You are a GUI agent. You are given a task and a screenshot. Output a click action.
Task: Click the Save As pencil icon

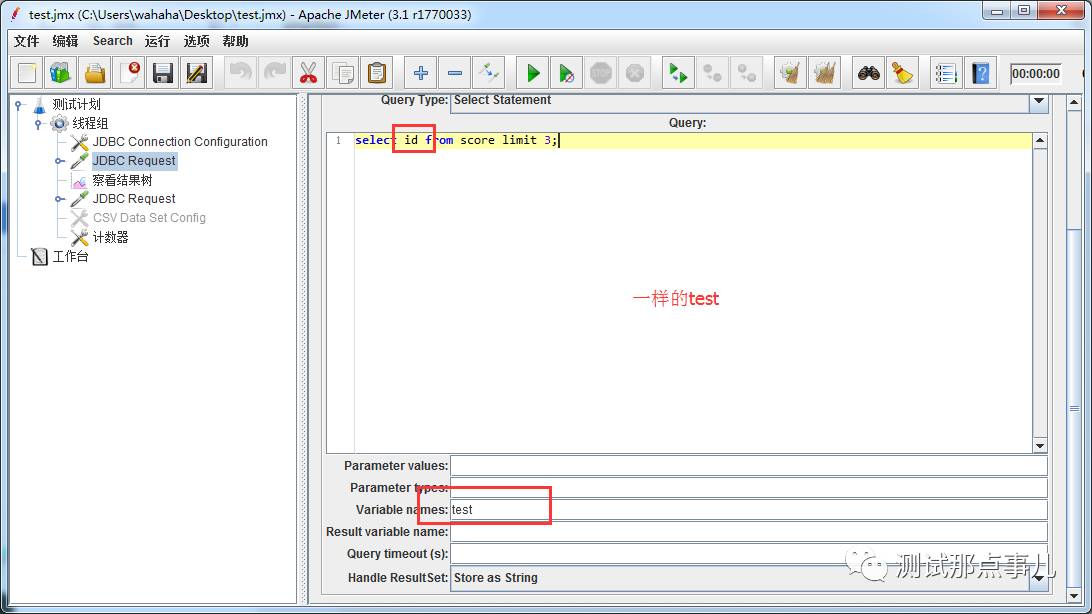click(x=196, y=73)
